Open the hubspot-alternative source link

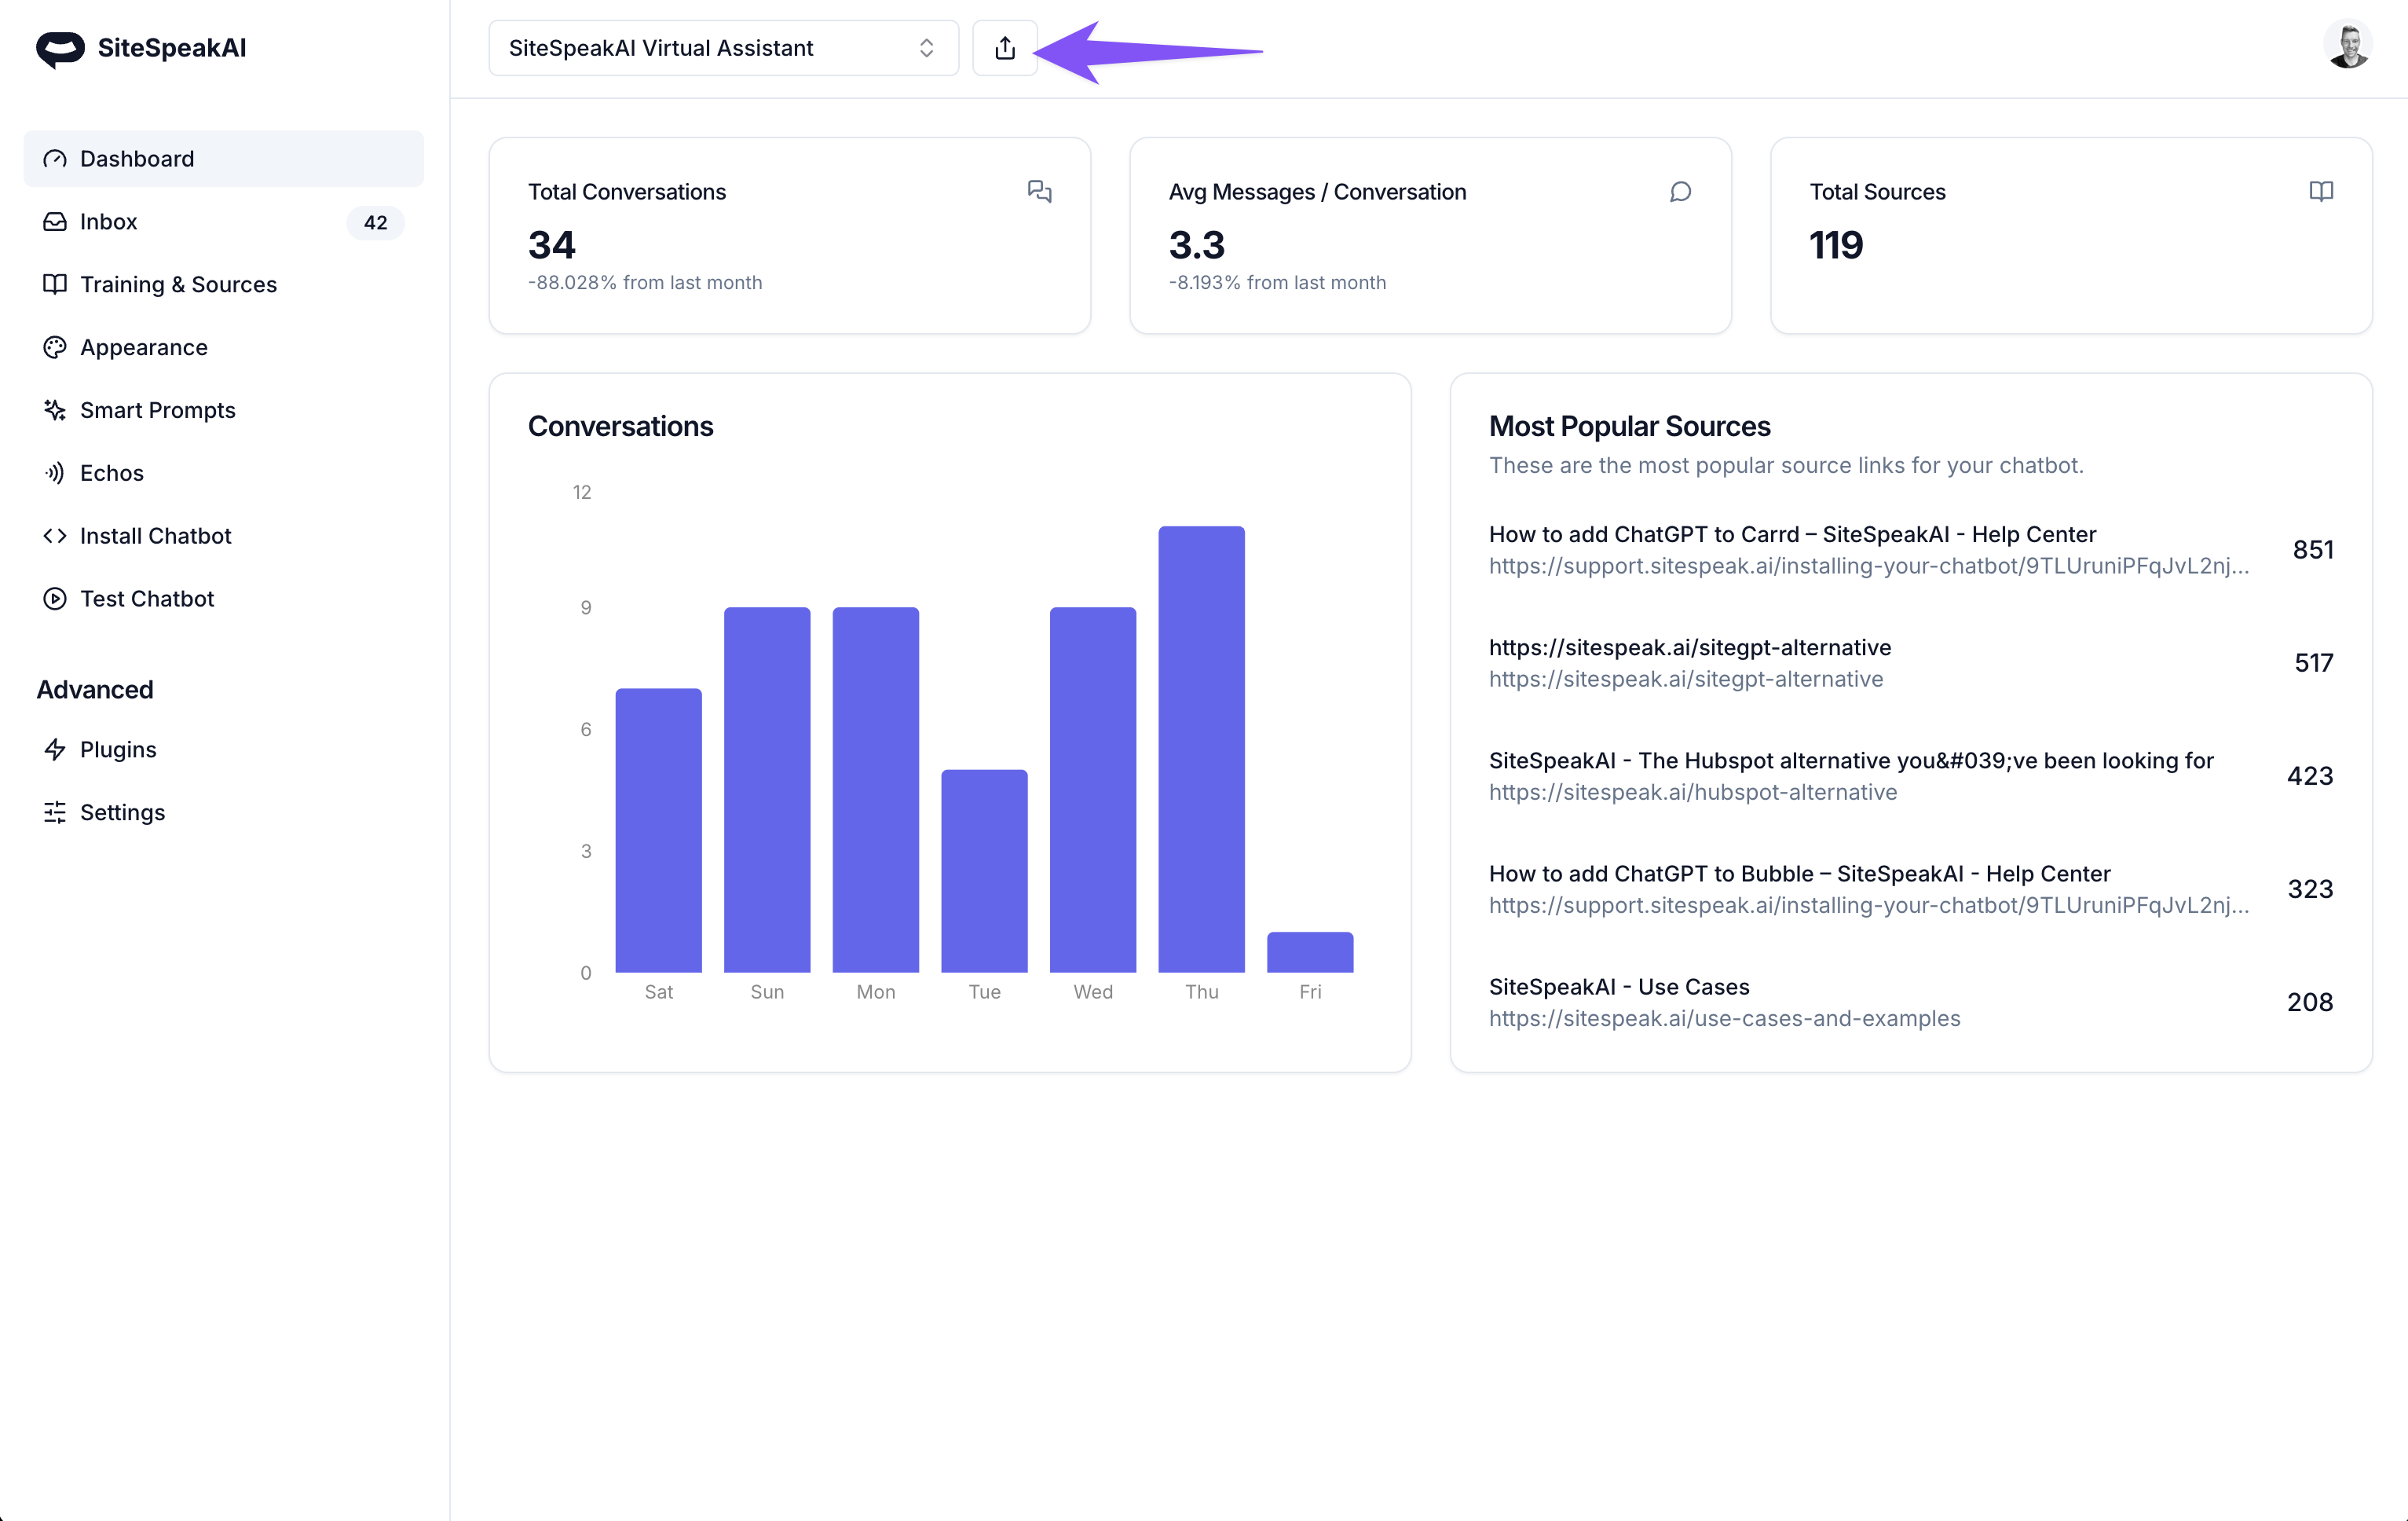click(1692, 792)
